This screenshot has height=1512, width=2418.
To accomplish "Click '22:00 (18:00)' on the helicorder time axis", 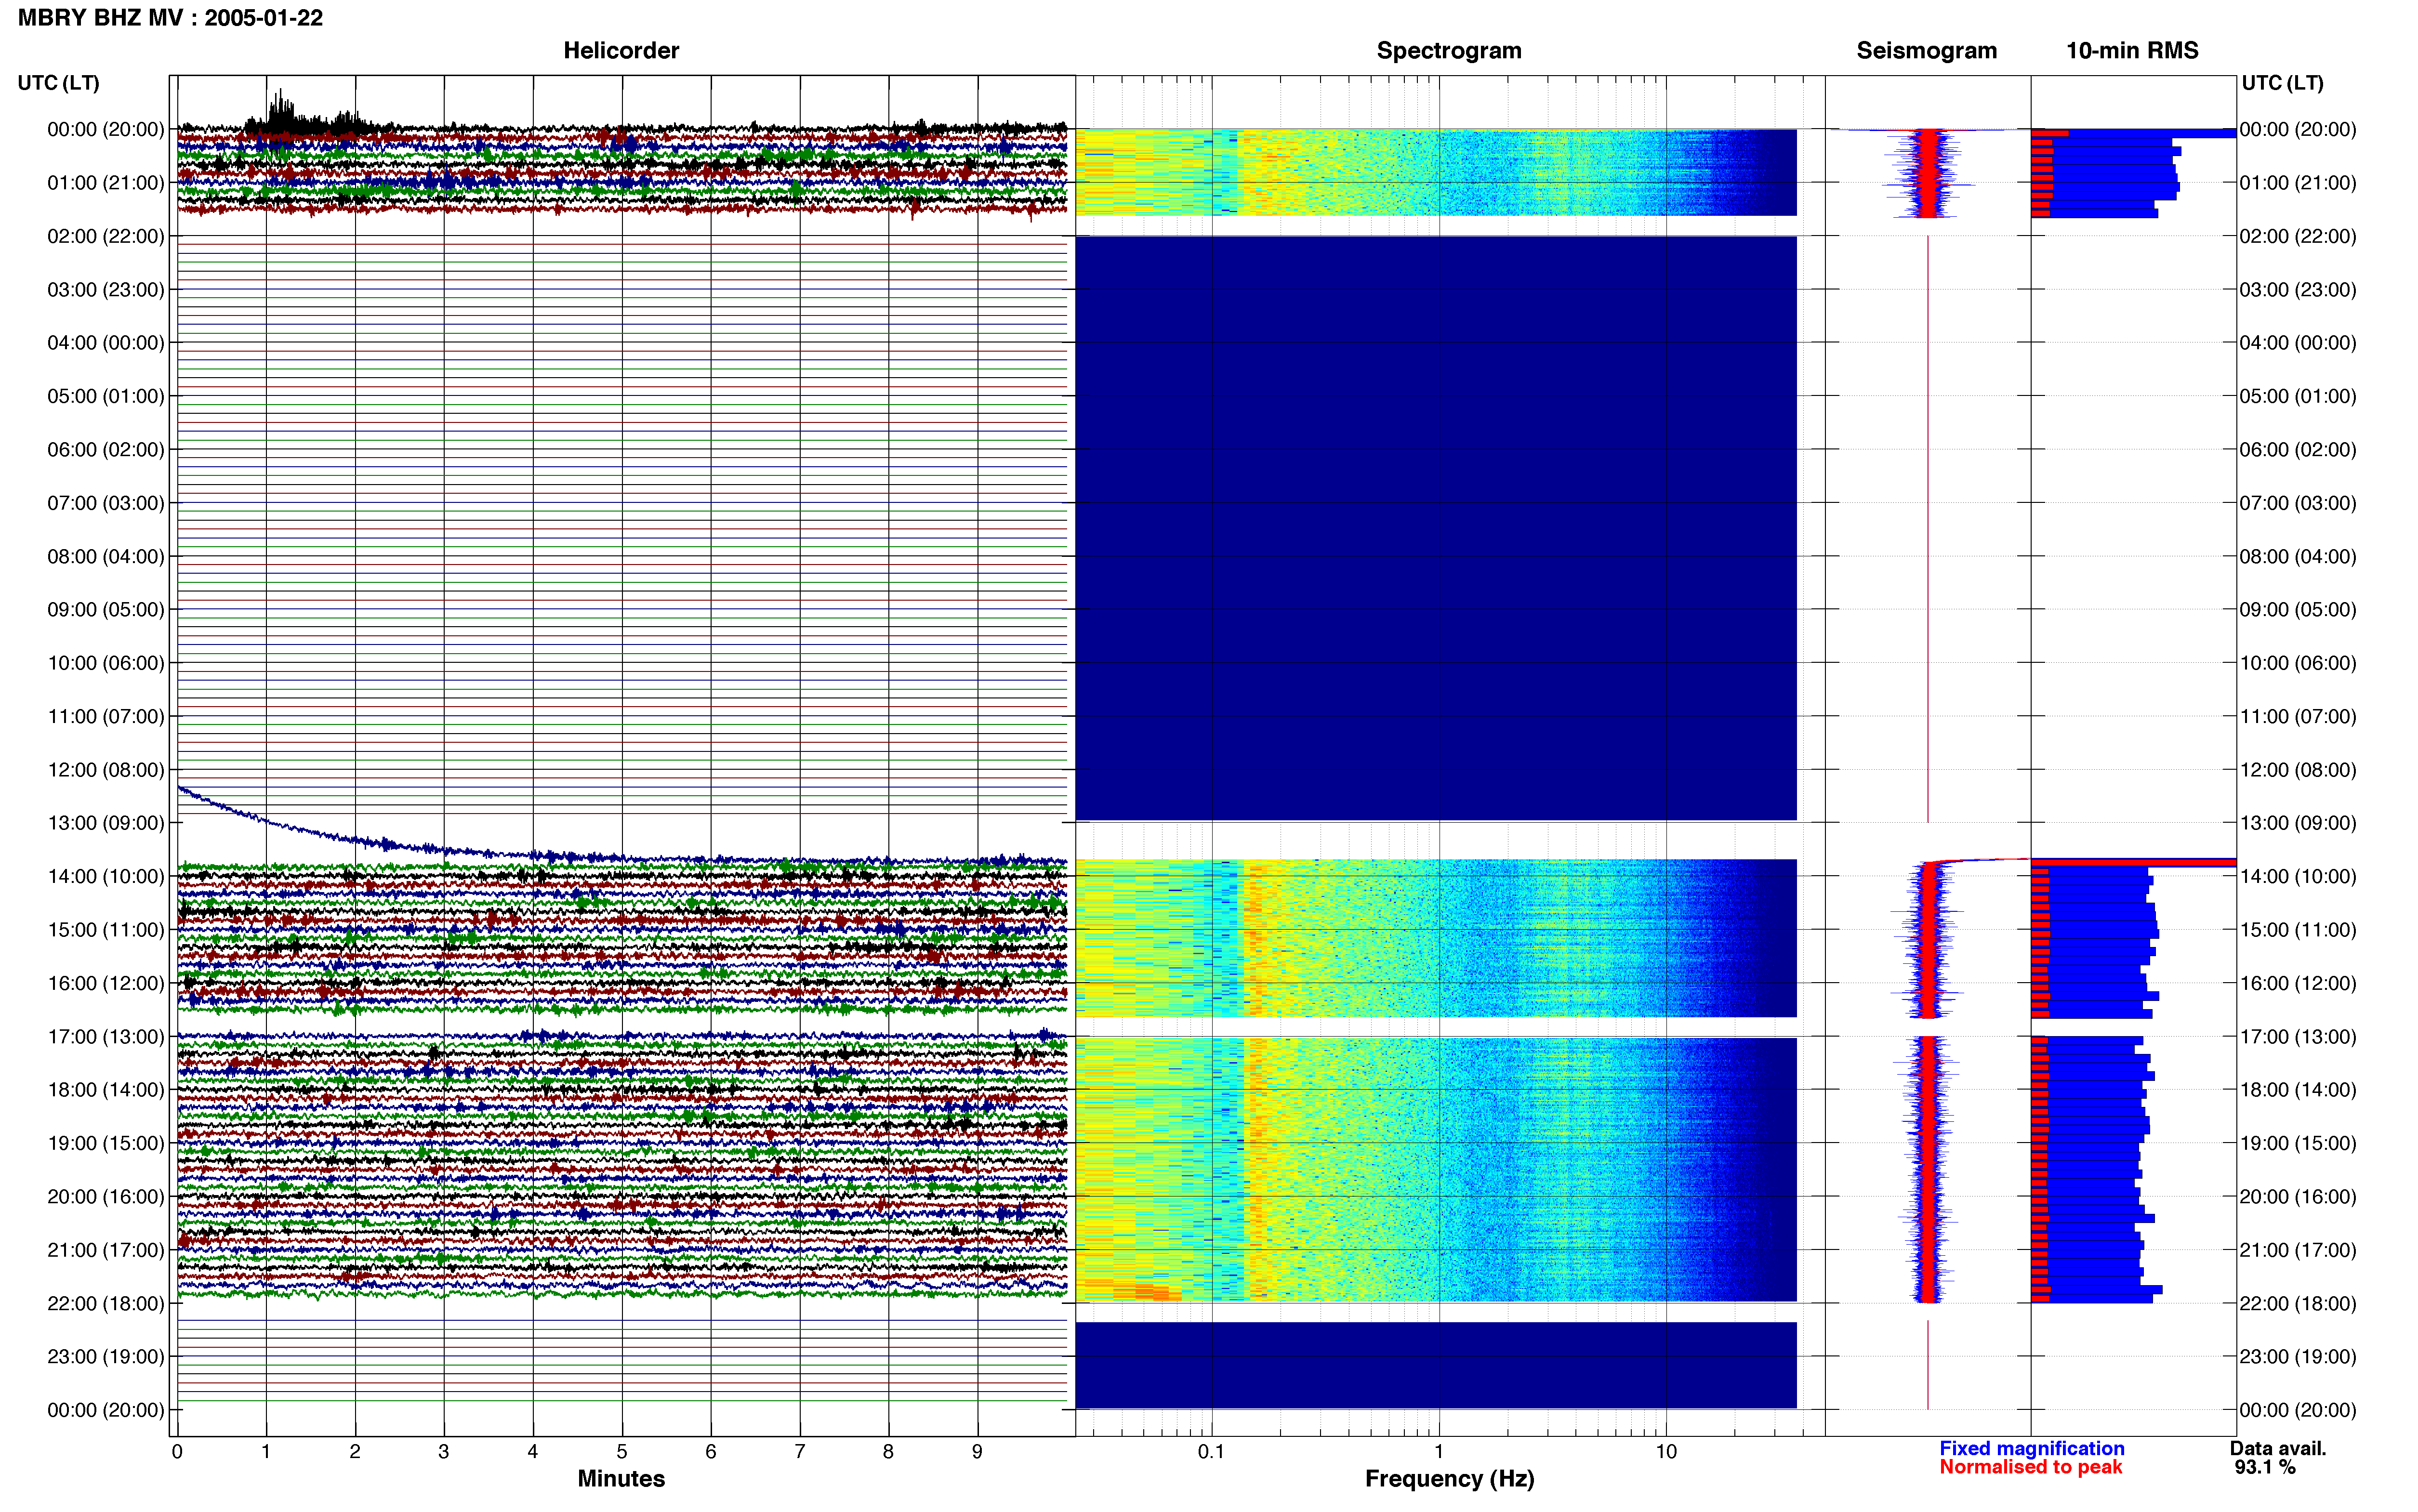I will [106, 1303].
